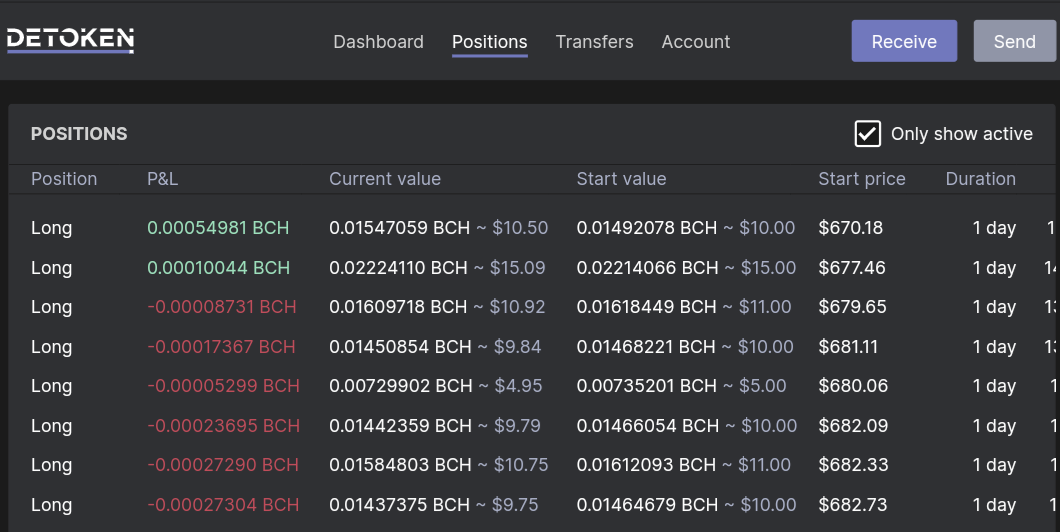The width and height of the screenshot is (1060, 532).
Task: Select P&L value -0.00005299 BCH
Action: [x=223, y=386]
